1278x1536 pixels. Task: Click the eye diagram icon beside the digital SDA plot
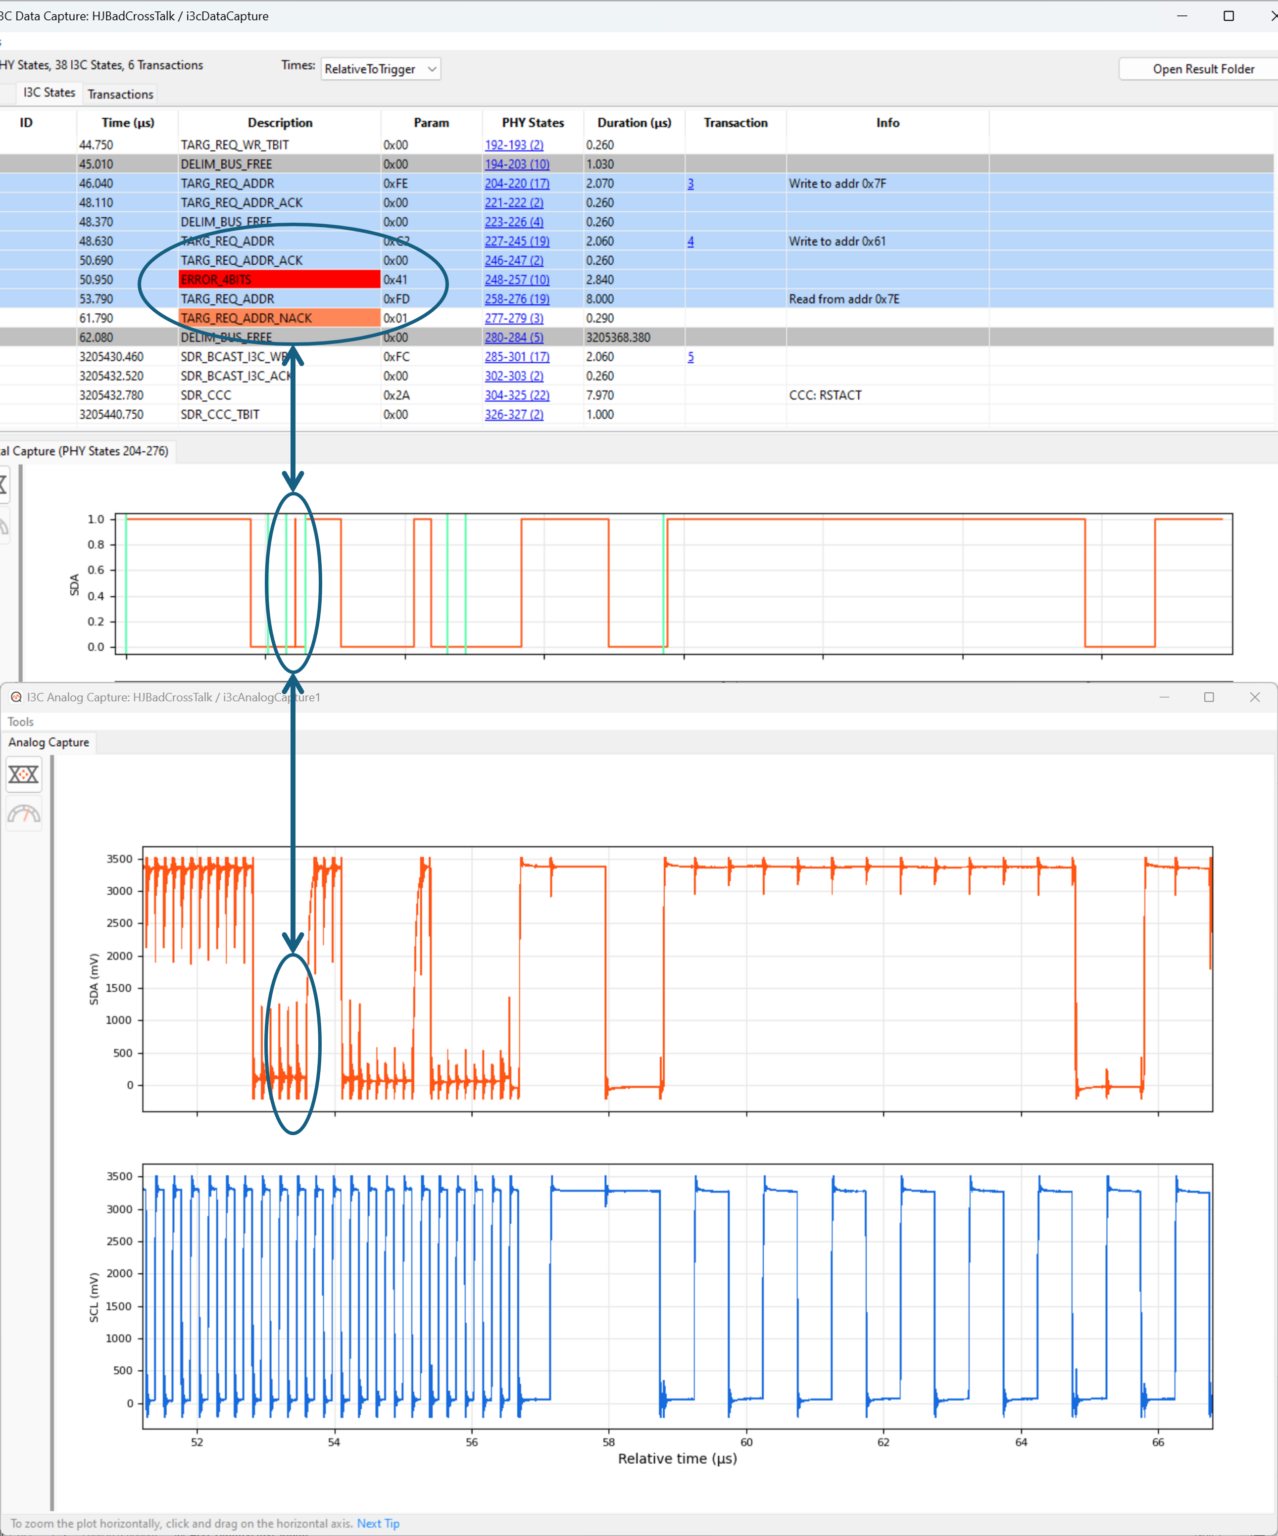tap(4, 485)
